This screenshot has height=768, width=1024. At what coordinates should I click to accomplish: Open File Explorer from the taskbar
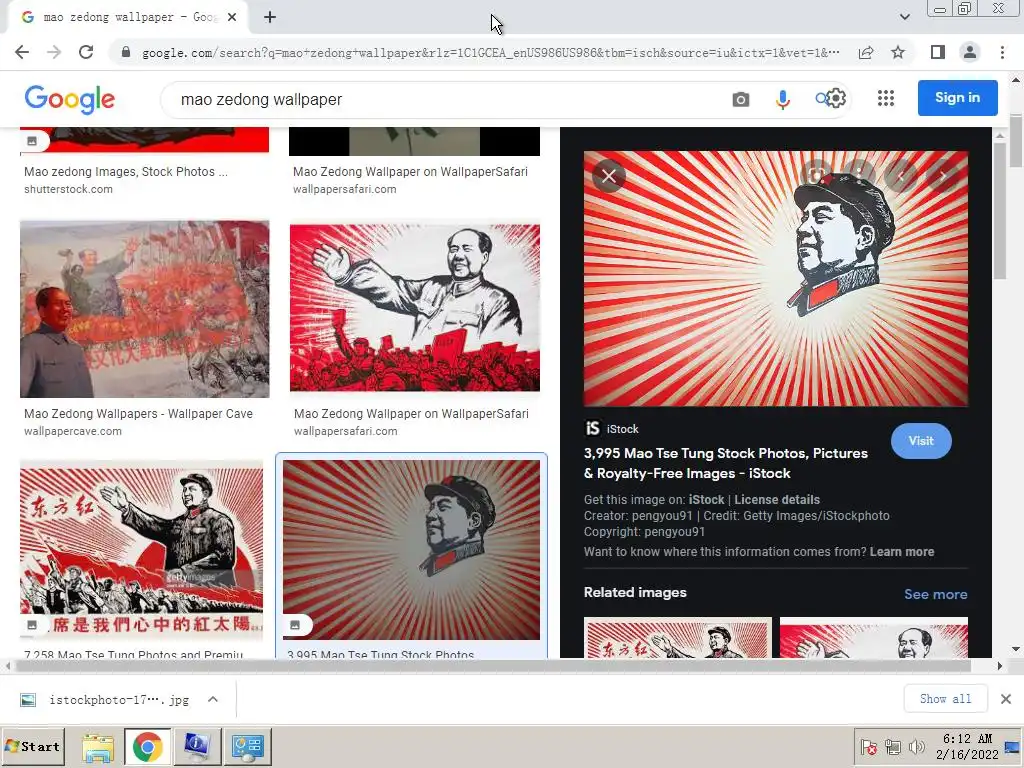pos(98,746)
